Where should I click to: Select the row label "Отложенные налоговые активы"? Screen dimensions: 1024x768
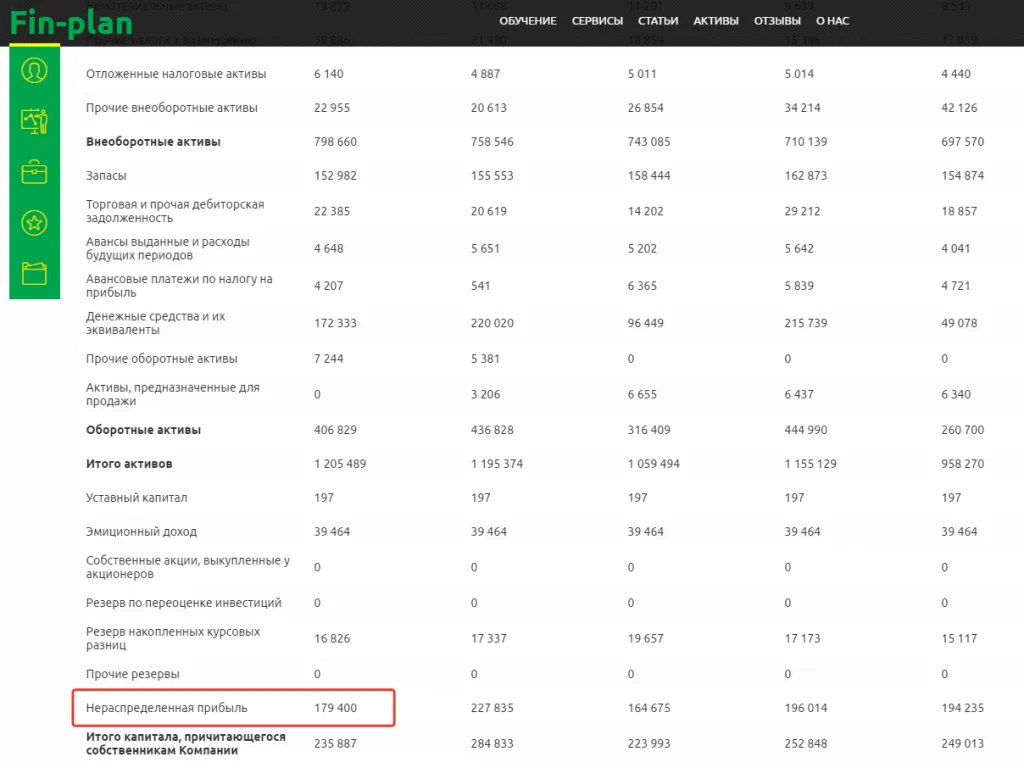pyautogui.click(x=176, y=74)
